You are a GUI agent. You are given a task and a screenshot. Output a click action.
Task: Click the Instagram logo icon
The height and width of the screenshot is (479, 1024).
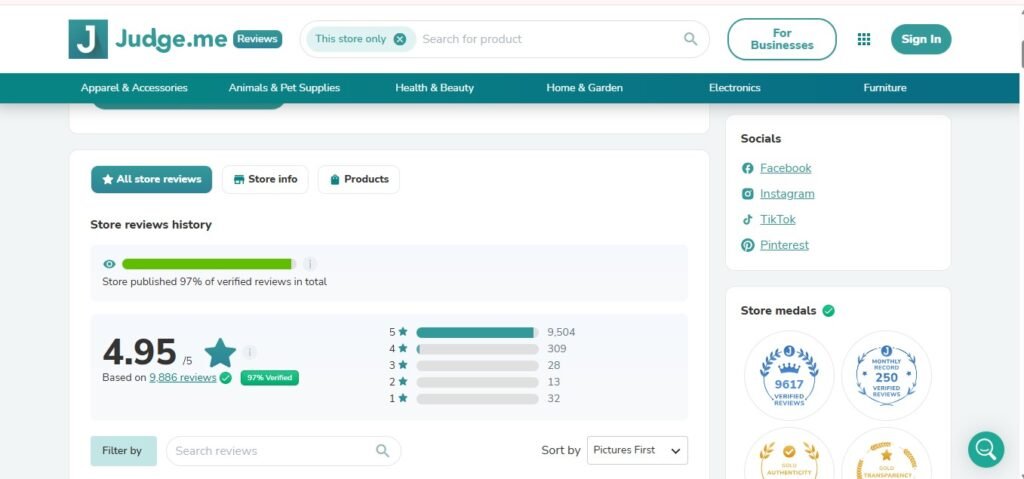748,194
